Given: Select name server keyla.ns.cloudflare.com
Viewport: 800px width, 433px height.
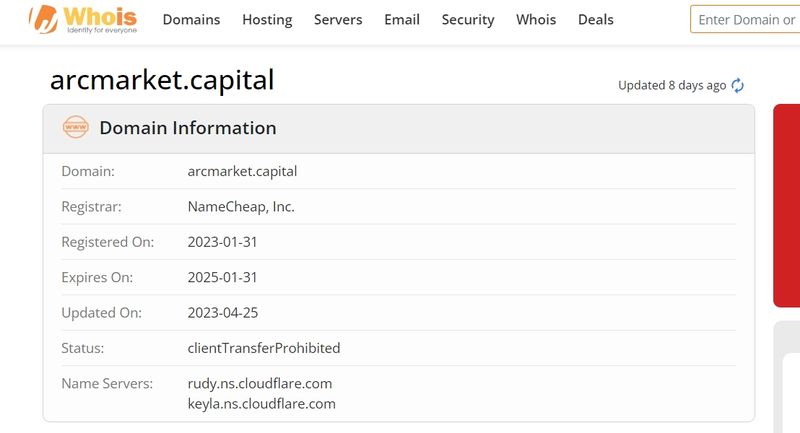Looking at the screenshot, I should click(262, 404).
